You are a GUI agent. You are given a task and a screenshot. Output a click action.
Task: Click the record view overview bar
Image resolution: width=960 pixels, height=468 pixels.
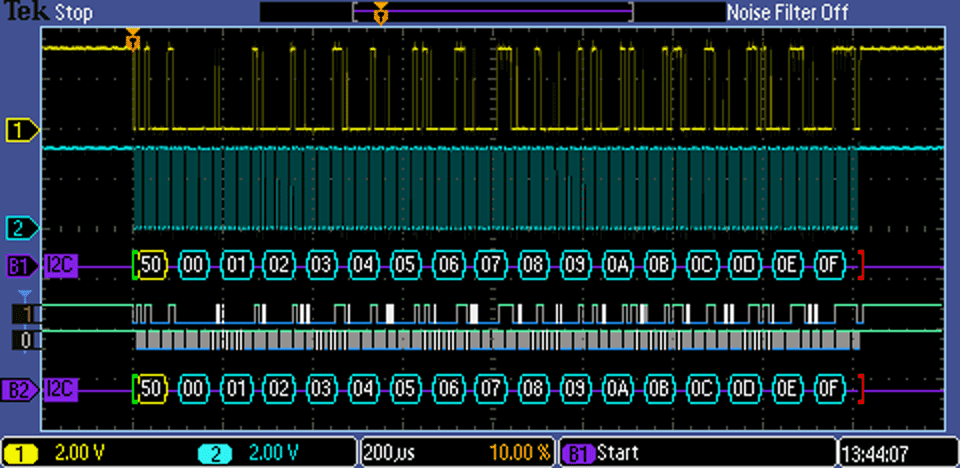(493, 12)
